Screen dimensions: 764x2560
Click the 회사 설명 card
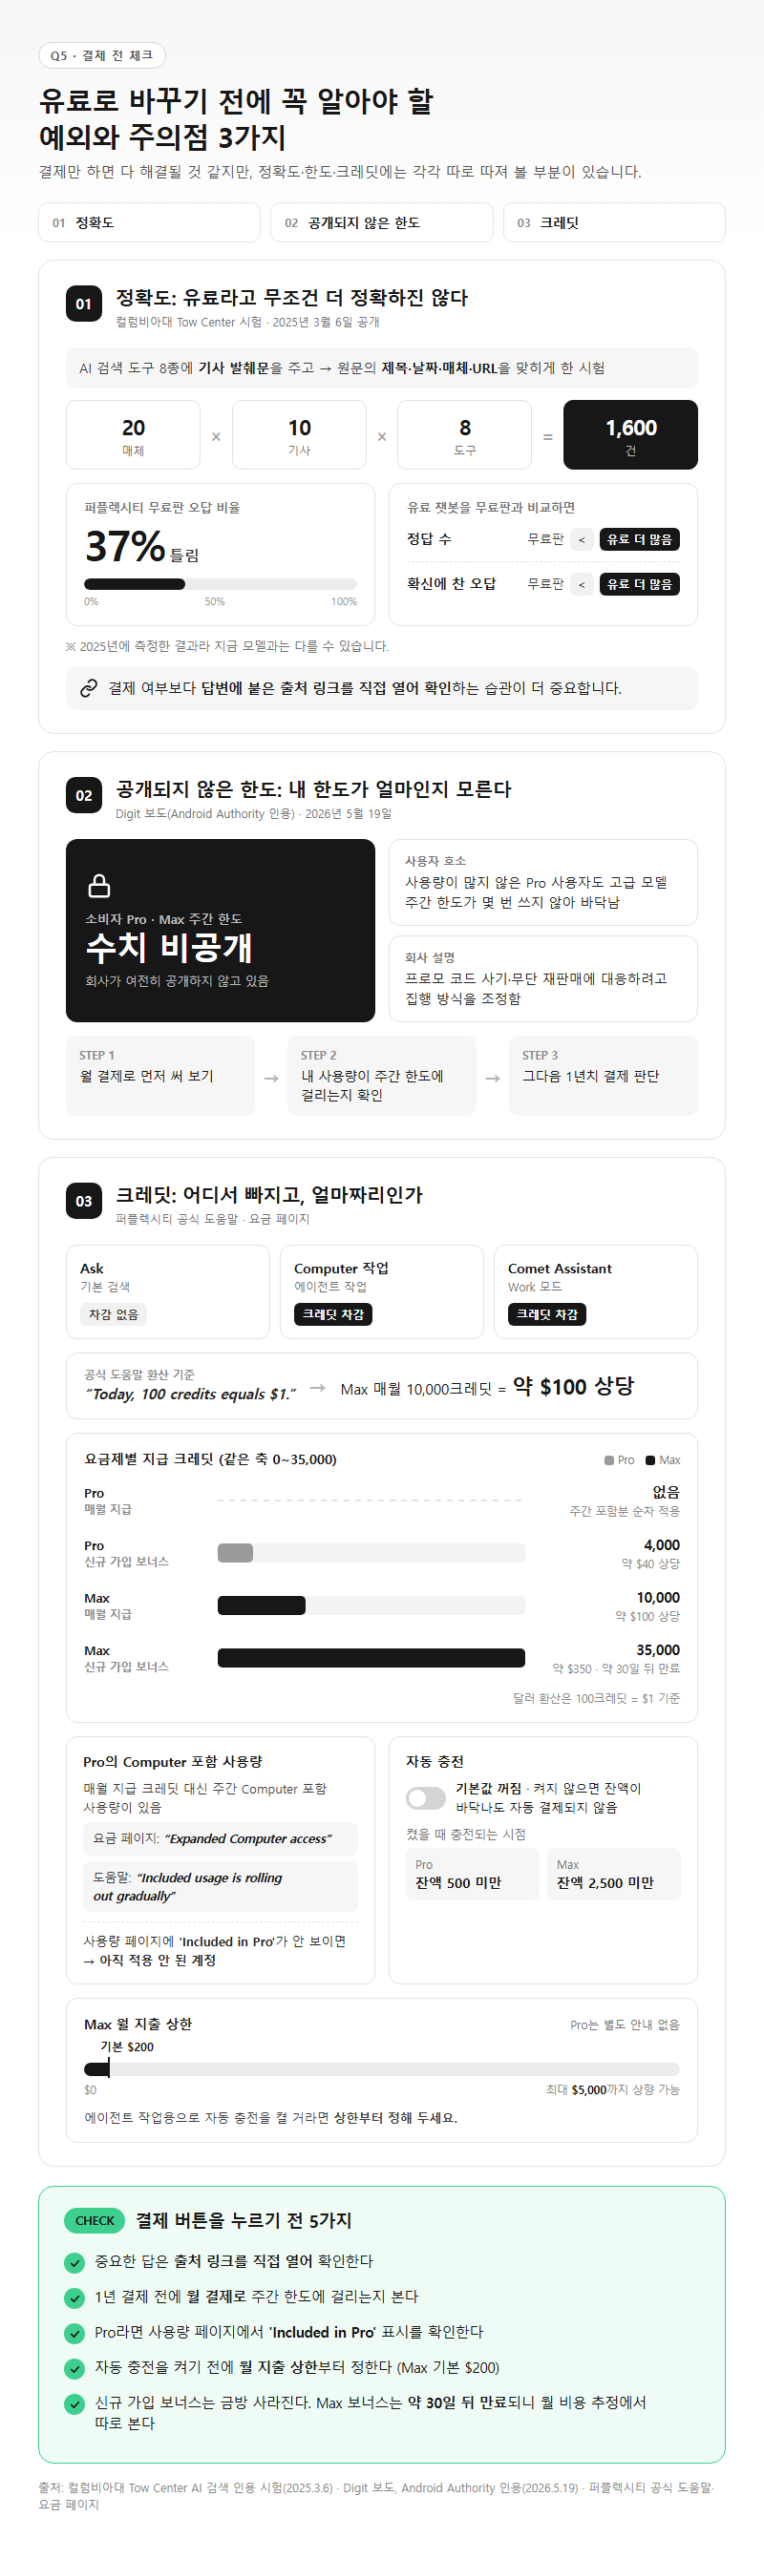click(x=543, y=978)
